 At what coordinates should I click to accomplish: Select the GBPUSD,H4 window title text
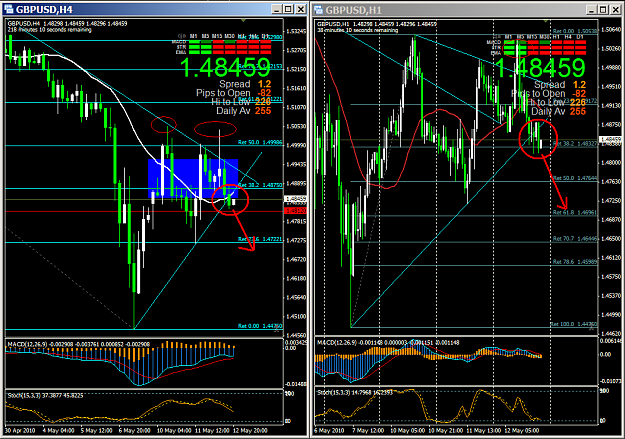pos(44,9)
